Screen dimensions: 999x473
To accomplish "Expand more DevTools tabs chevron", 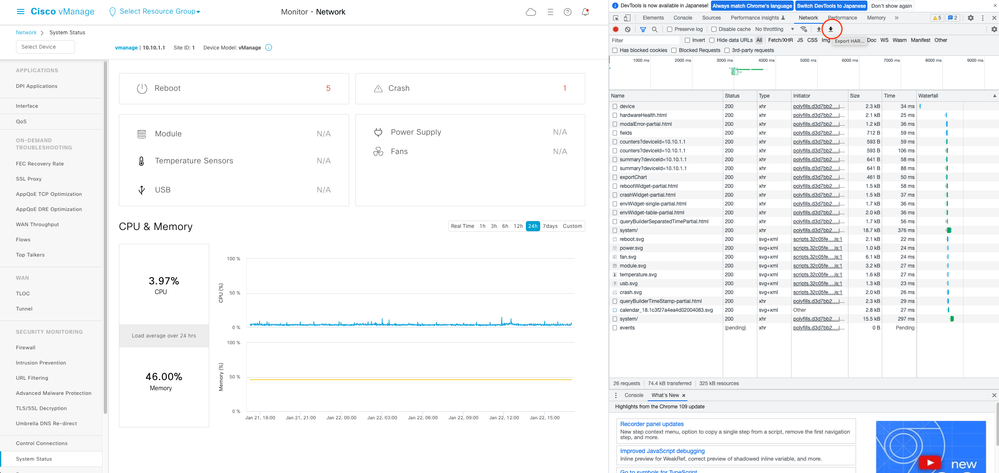I will [x=896, y=18].
